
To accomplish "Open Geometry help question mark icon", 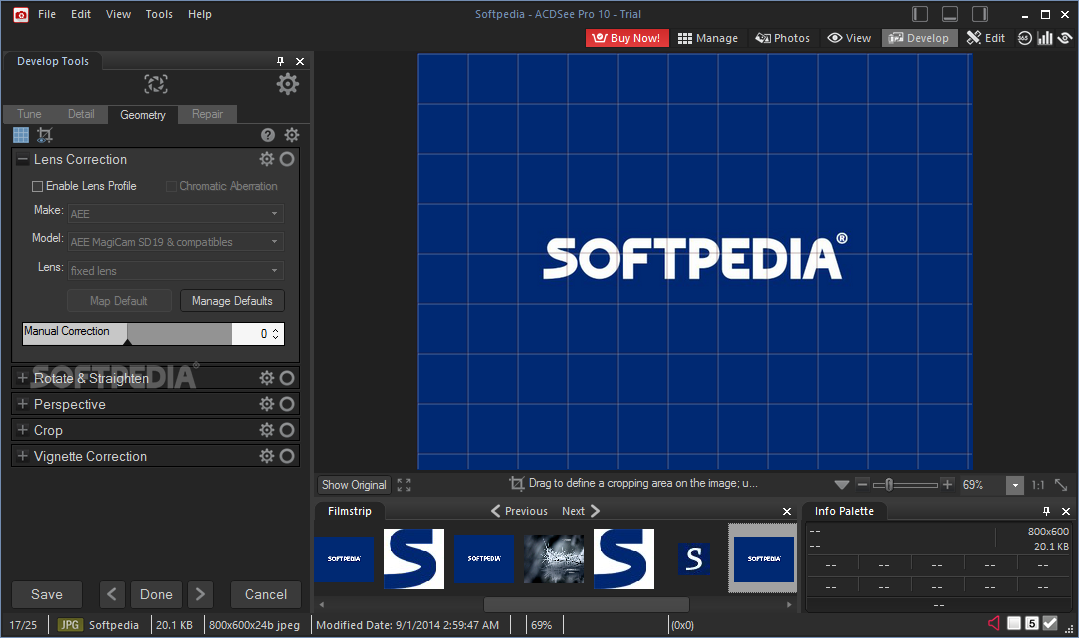I will 268,135.
